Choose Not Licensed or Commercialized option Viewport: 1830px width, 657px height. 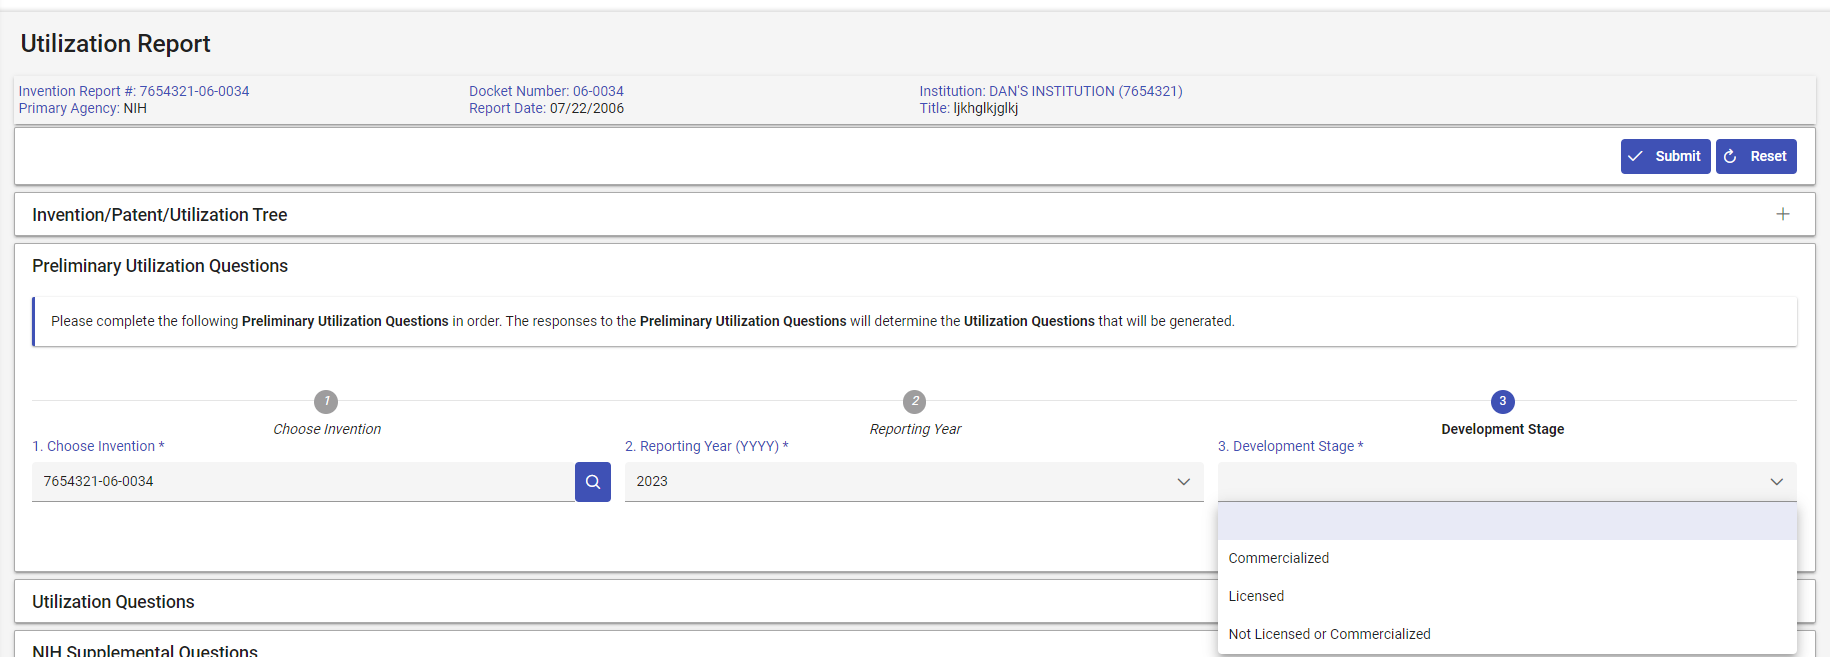point(1329,634)
